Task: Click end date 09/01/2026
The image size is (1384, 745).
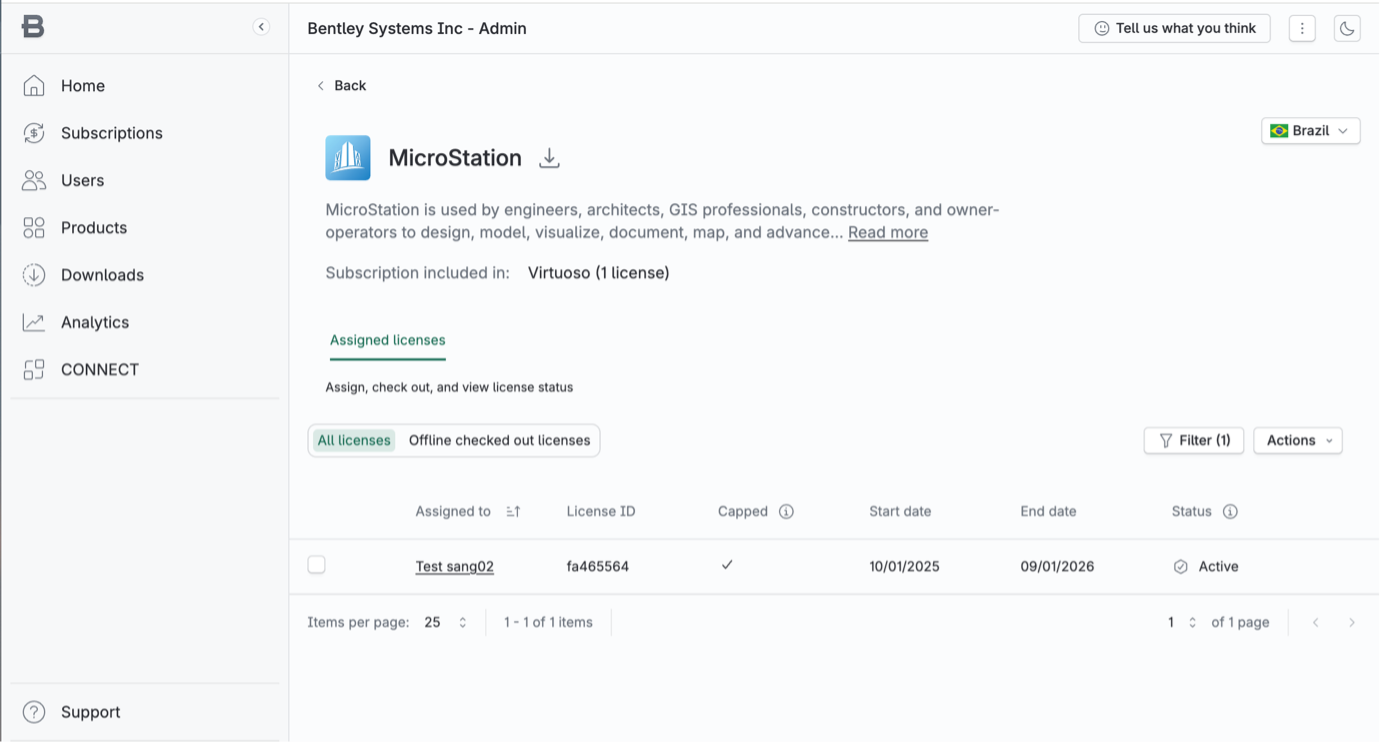Action: point(1057,566)
